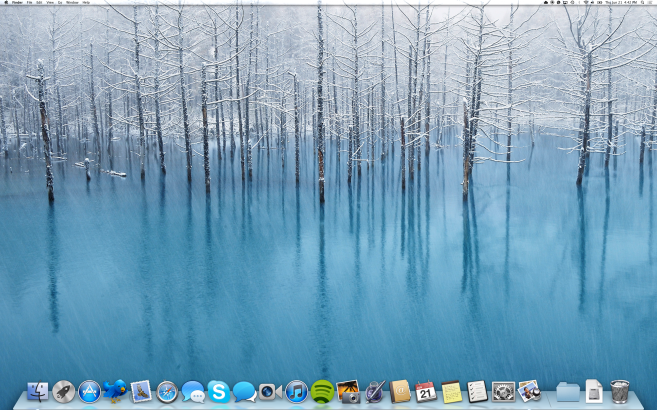Open the Twitter bird app in Dock

[x=115, y=391]
